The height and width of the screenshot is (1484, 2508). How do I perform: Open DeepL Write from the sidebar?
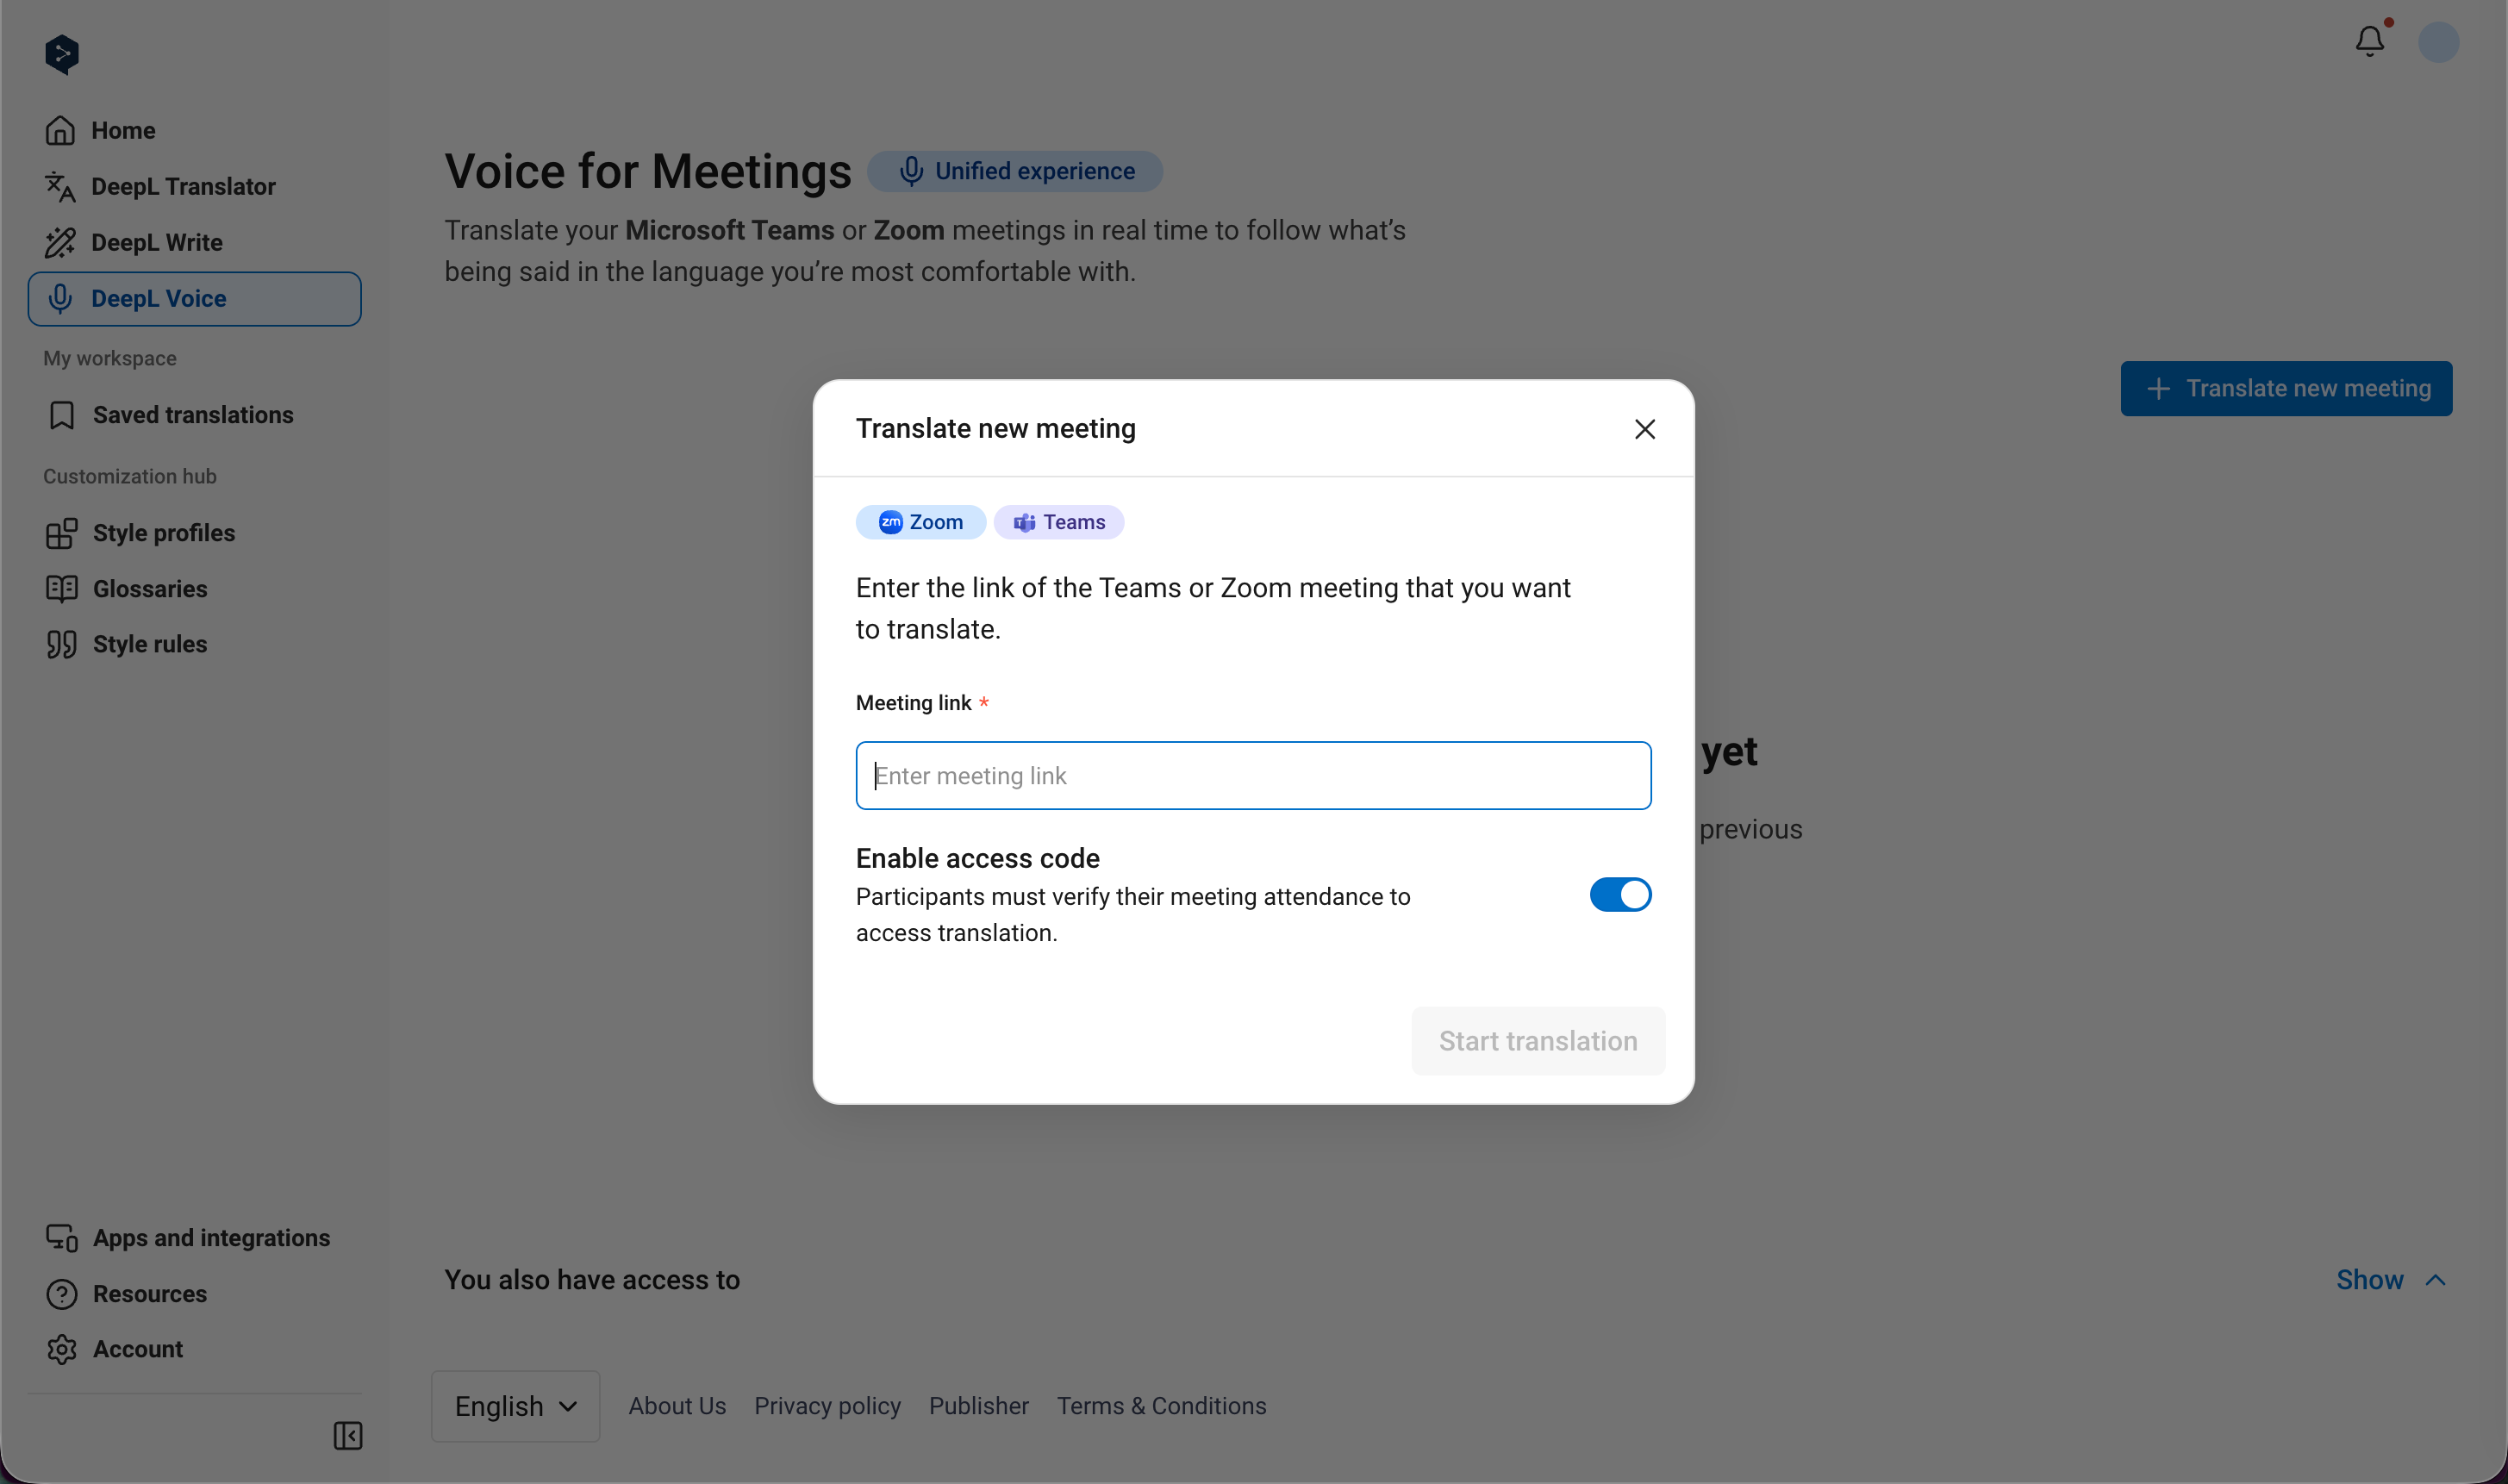coord(158,242)
